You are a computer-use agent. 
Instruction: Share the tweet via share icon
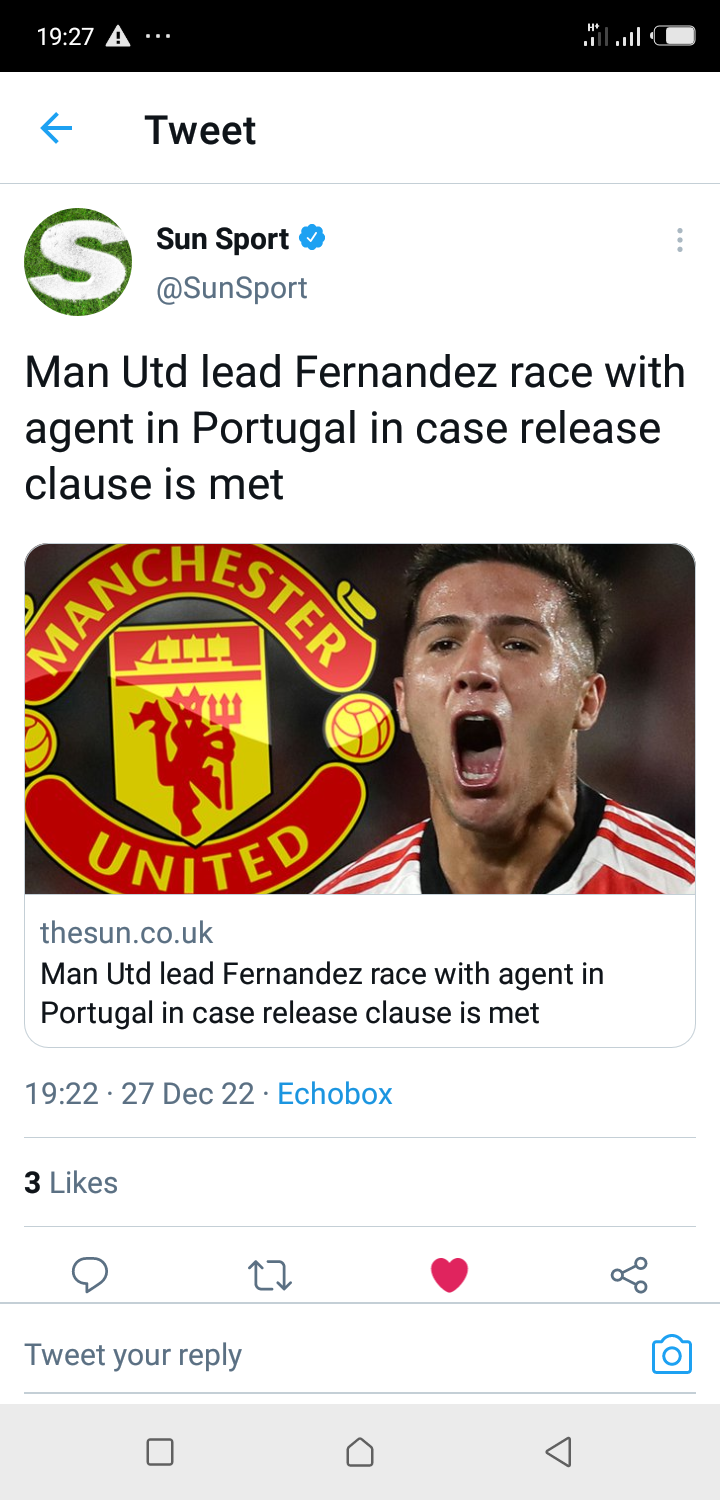point(629,1274)
